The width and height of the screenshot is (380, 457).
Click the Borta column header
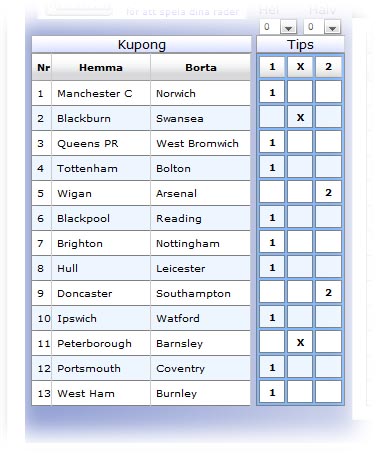coord(201,67)
